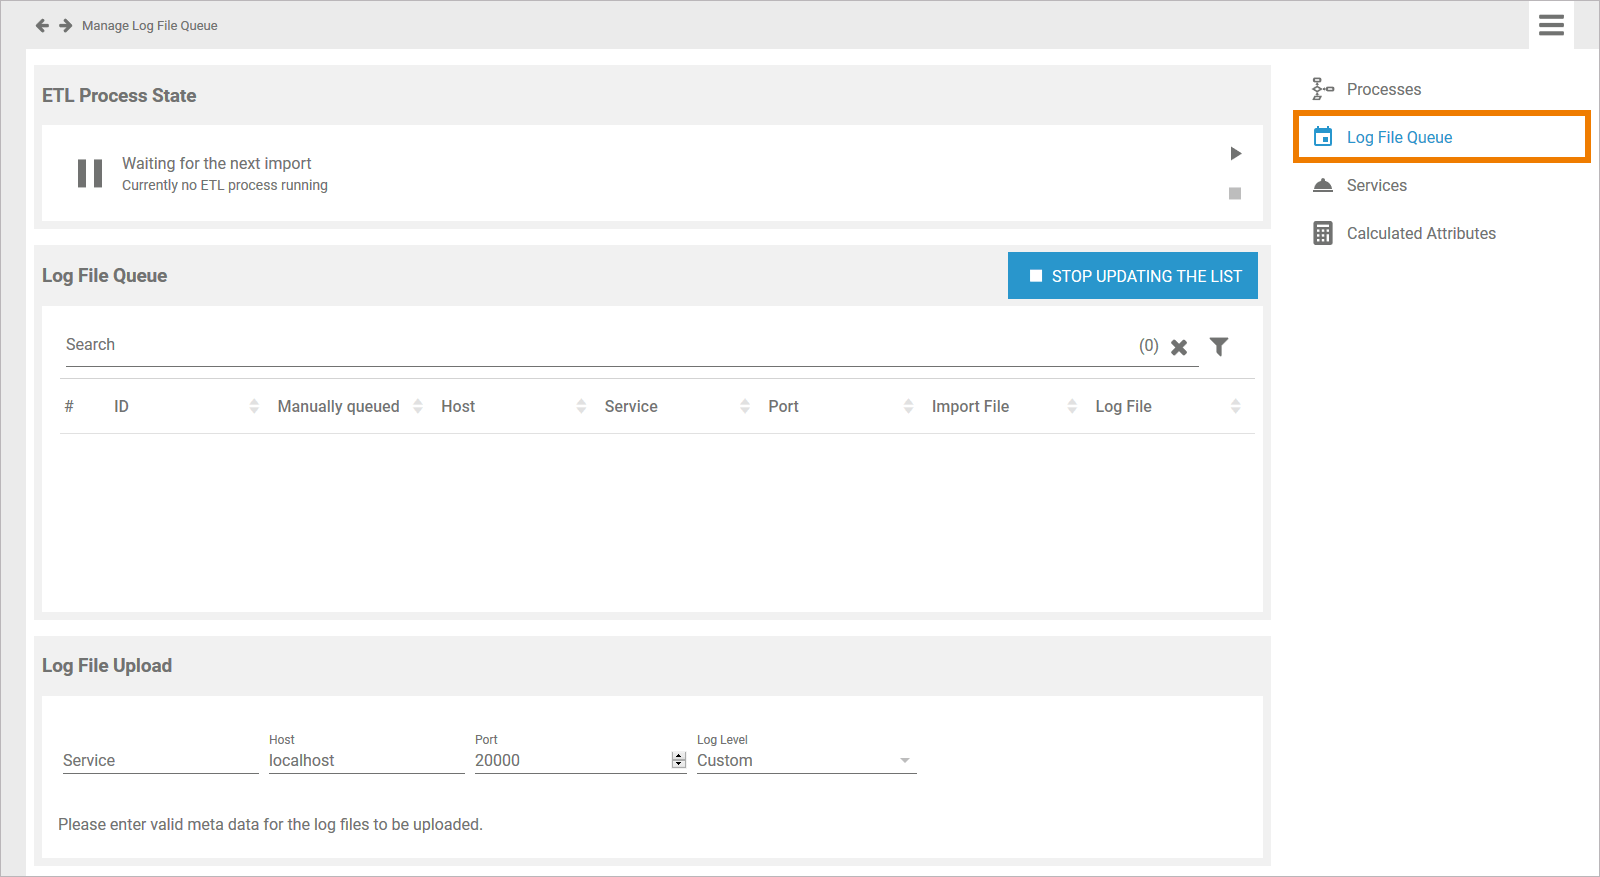Open the hamburger menu
The width and height of the screenshot is (1600, 877).
pos(1551,25)
